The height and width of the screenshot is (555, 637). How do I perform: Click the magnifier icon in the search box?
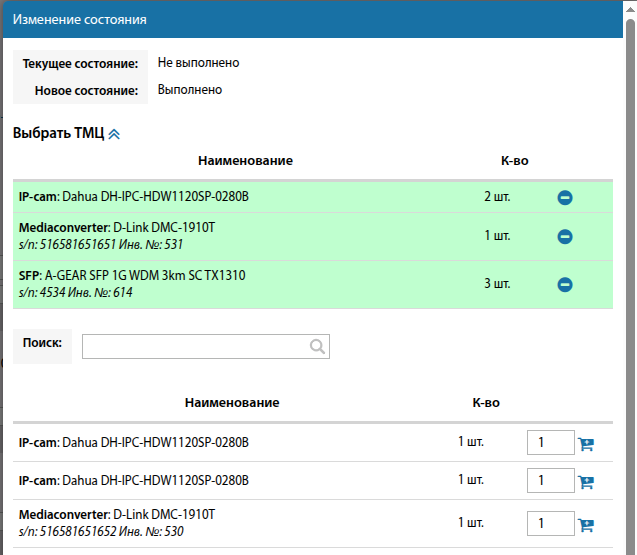click(317, 347)
